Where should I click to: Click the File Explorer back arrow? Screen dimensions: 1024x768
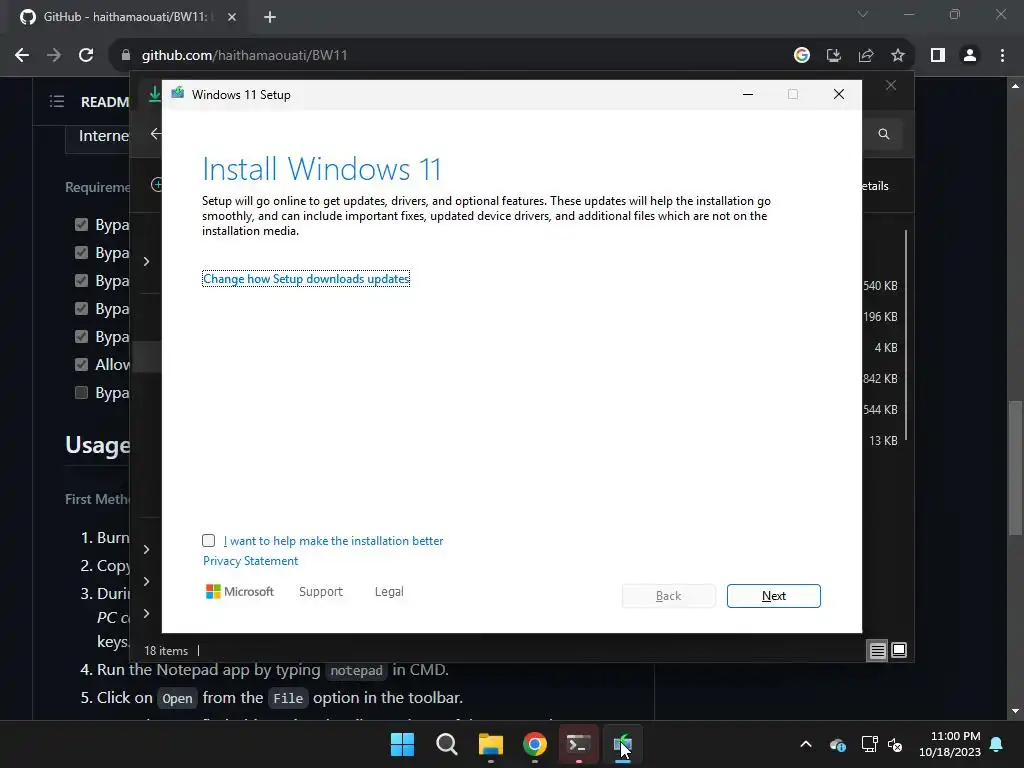(155, 134)
